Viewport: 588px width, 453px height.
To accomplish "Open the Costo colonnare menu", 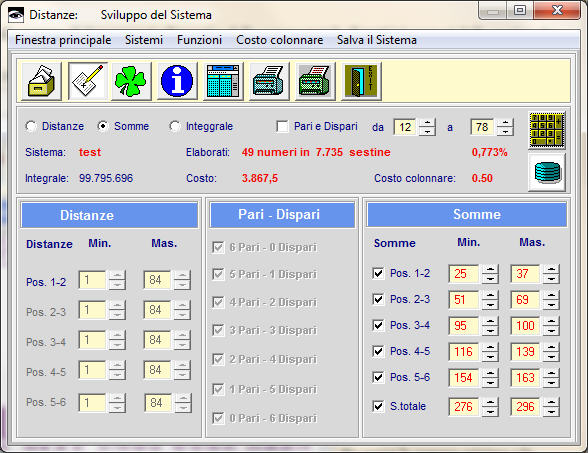I will point(279,40).
